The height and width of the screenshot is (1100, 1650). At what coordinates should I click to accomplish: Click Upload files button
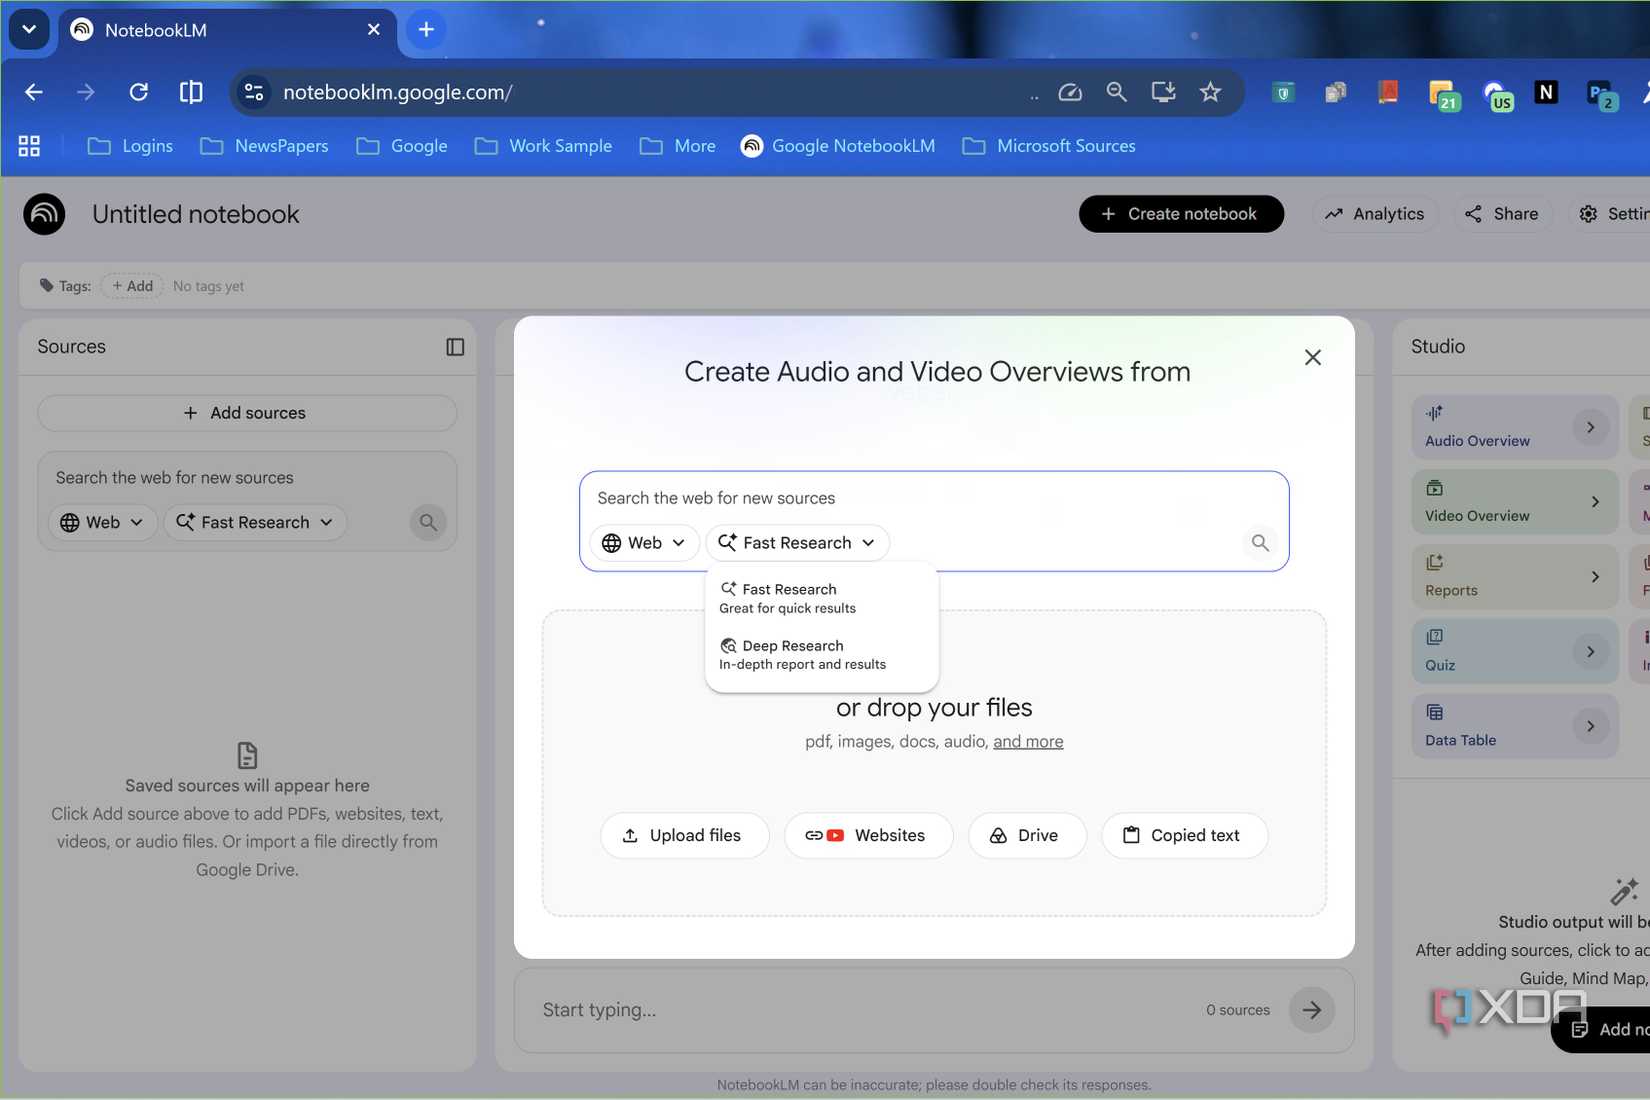[684, 835]
